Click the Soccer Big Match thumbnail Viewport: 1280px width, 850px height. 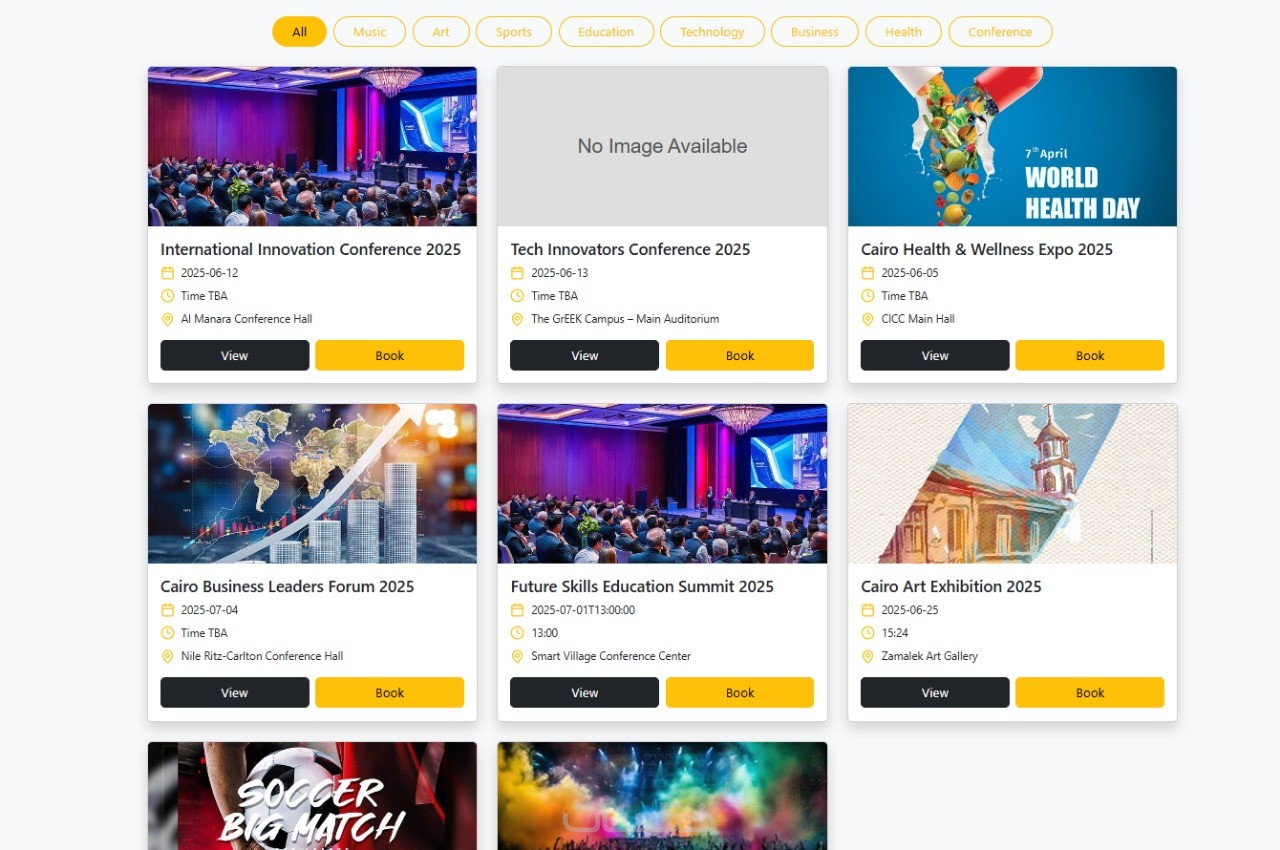click(x=312, y=796)
